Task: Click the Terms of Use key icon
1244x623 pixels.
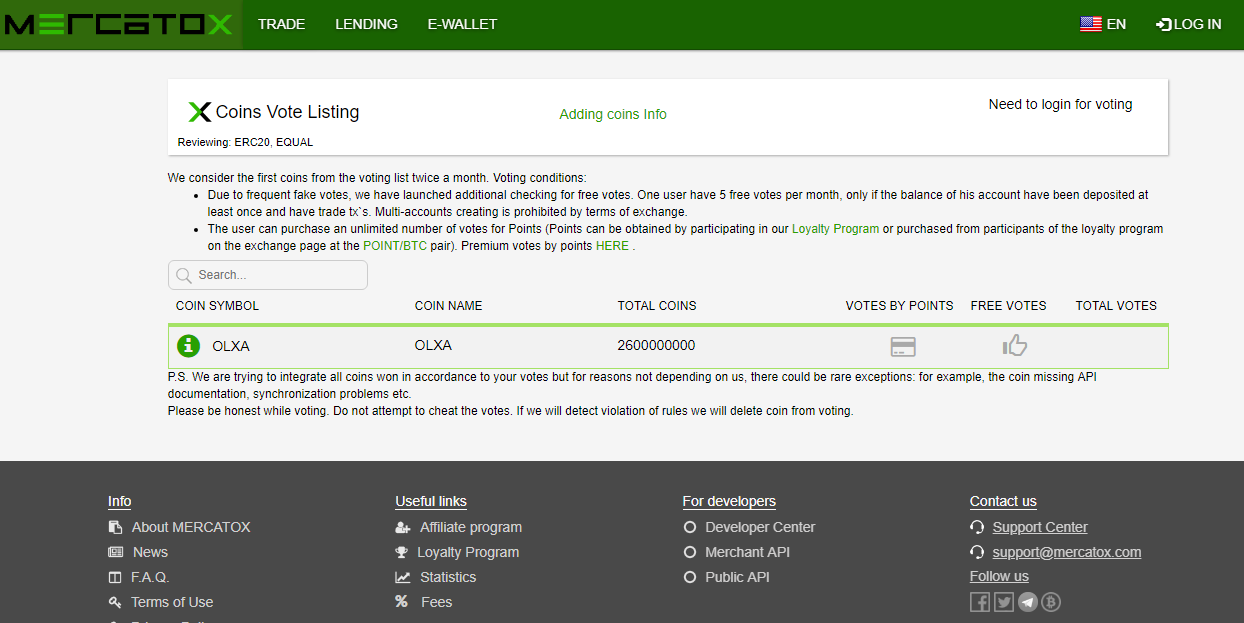Action: tap(115, 602)
